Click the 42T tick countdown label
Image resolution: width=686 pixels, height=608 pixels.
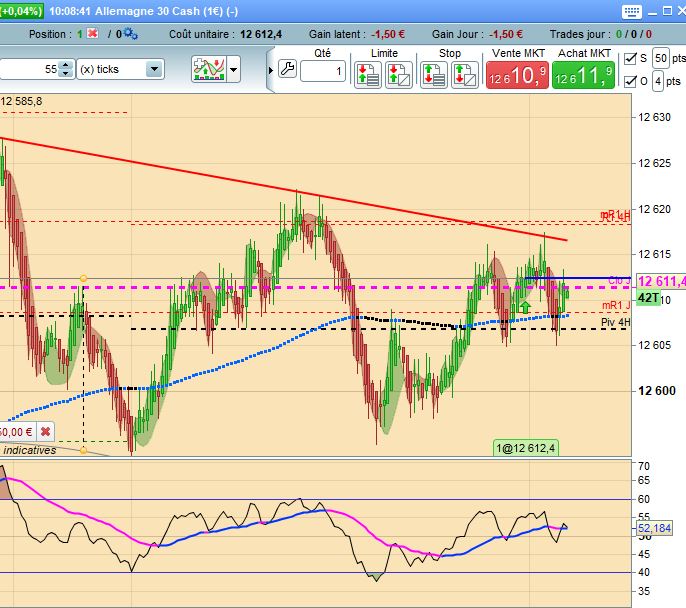tap(648, 298)
